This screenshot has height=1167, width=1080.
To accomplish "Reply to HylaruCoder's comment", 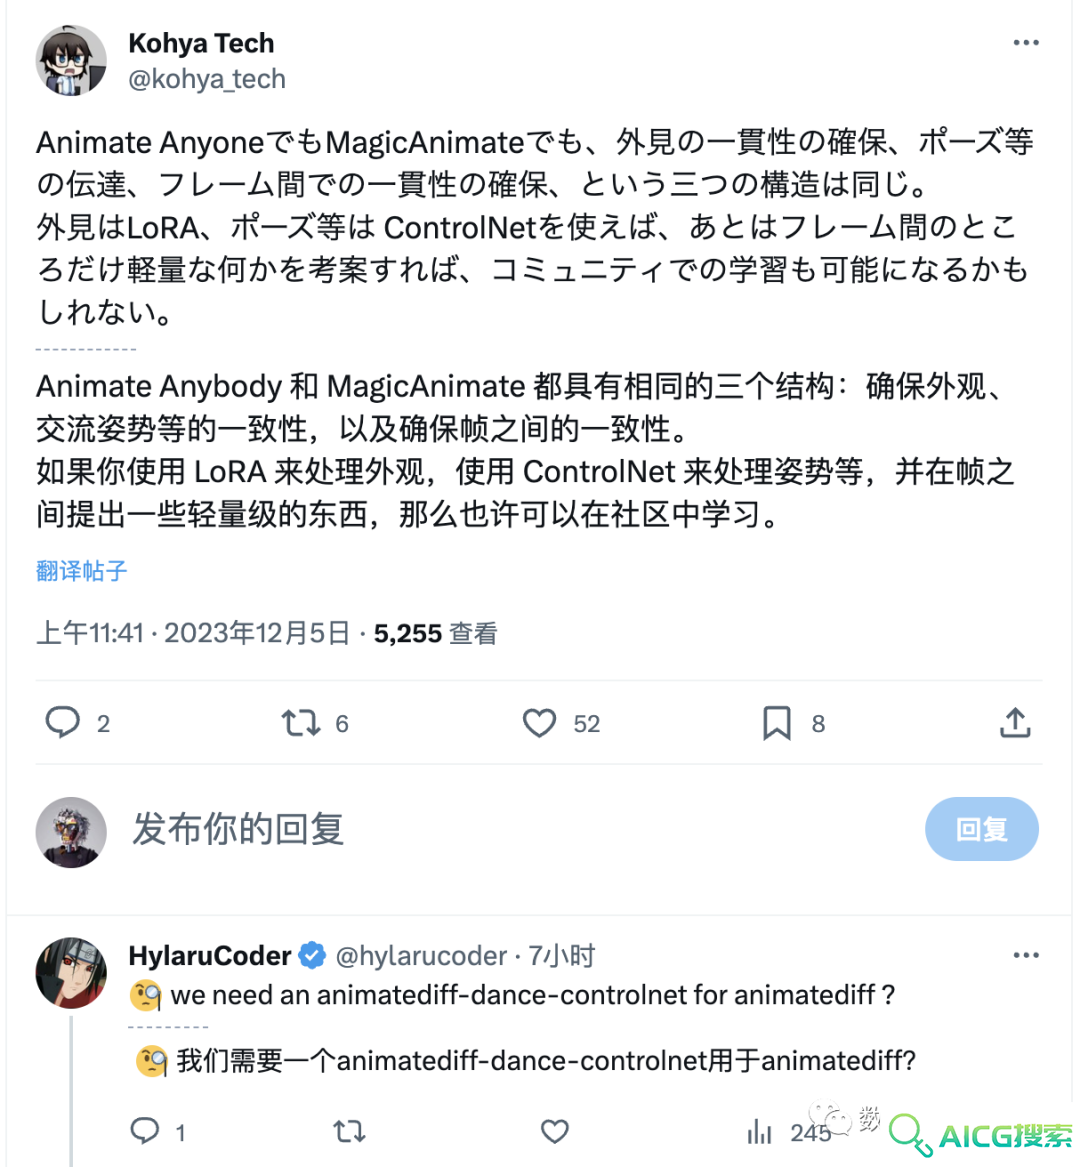I will [x=144, y=1131].
